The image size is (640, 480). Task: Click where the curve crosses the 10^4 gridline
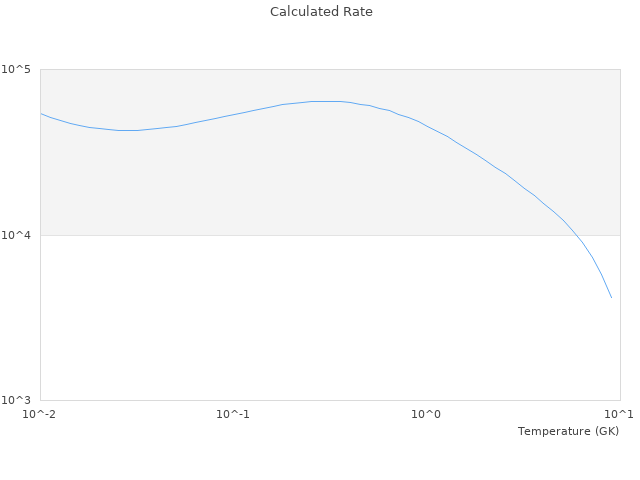coord(574,235)
